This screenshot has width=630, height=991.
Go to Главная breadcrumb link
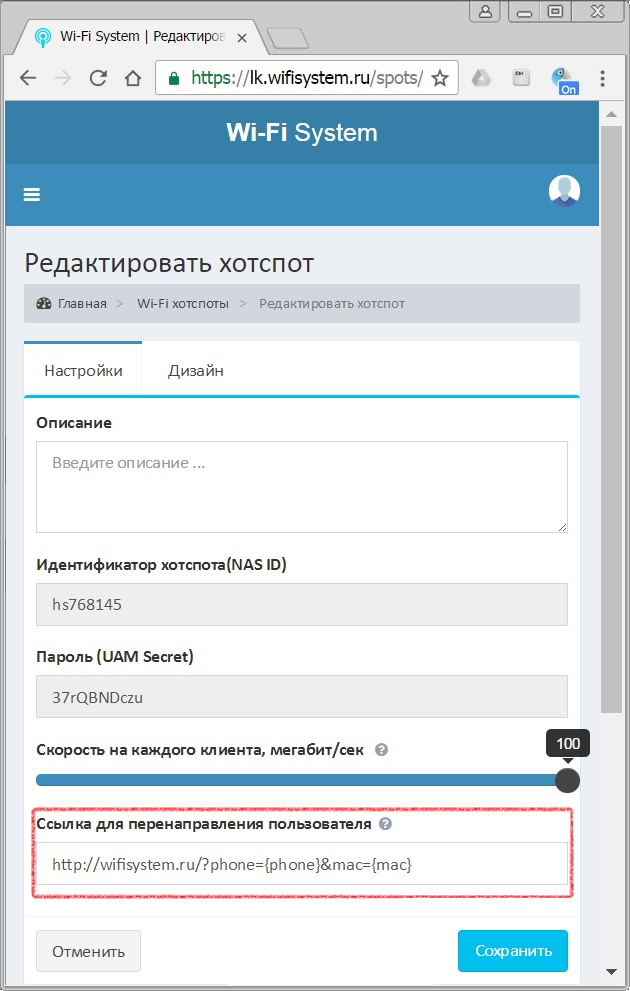coord(71,303)
